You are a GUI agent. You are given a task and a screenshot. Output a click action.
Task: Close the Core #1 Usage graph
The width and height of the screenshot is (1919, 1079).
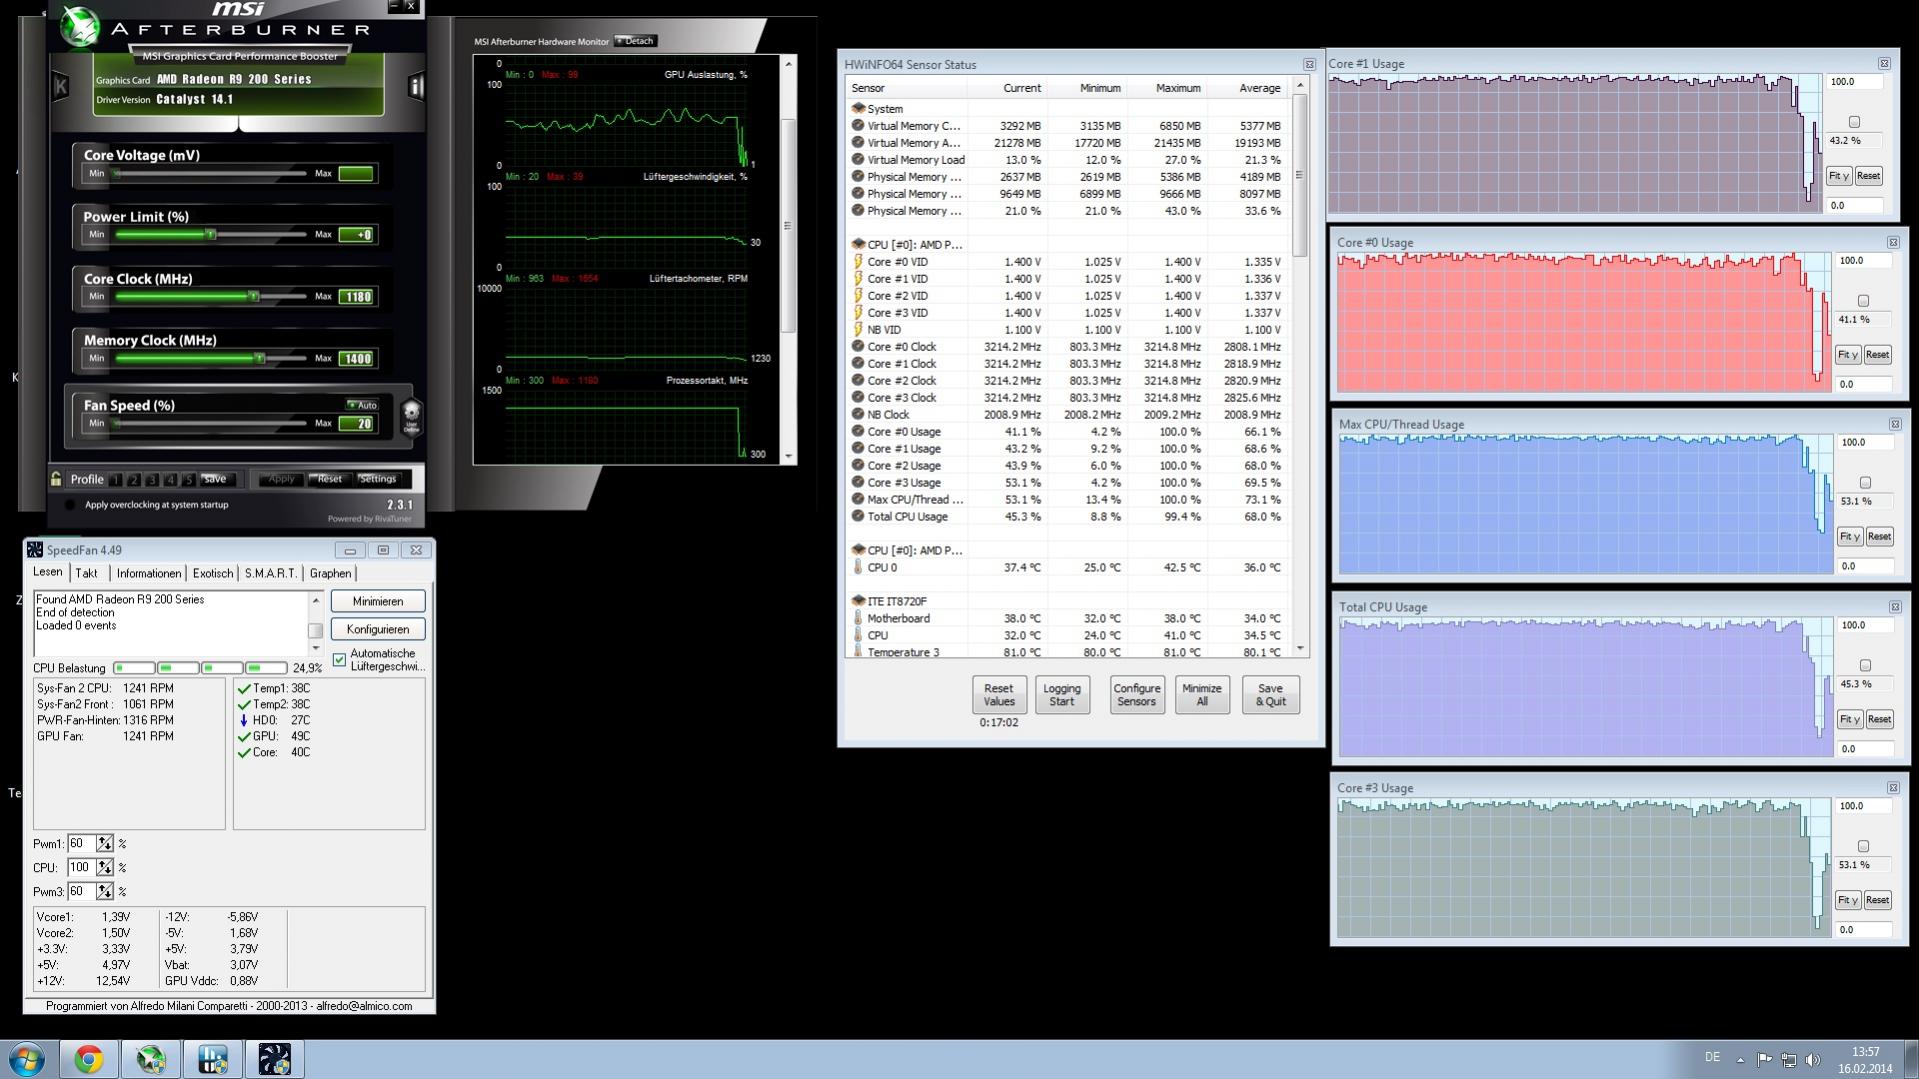(x=1884, y=64)
